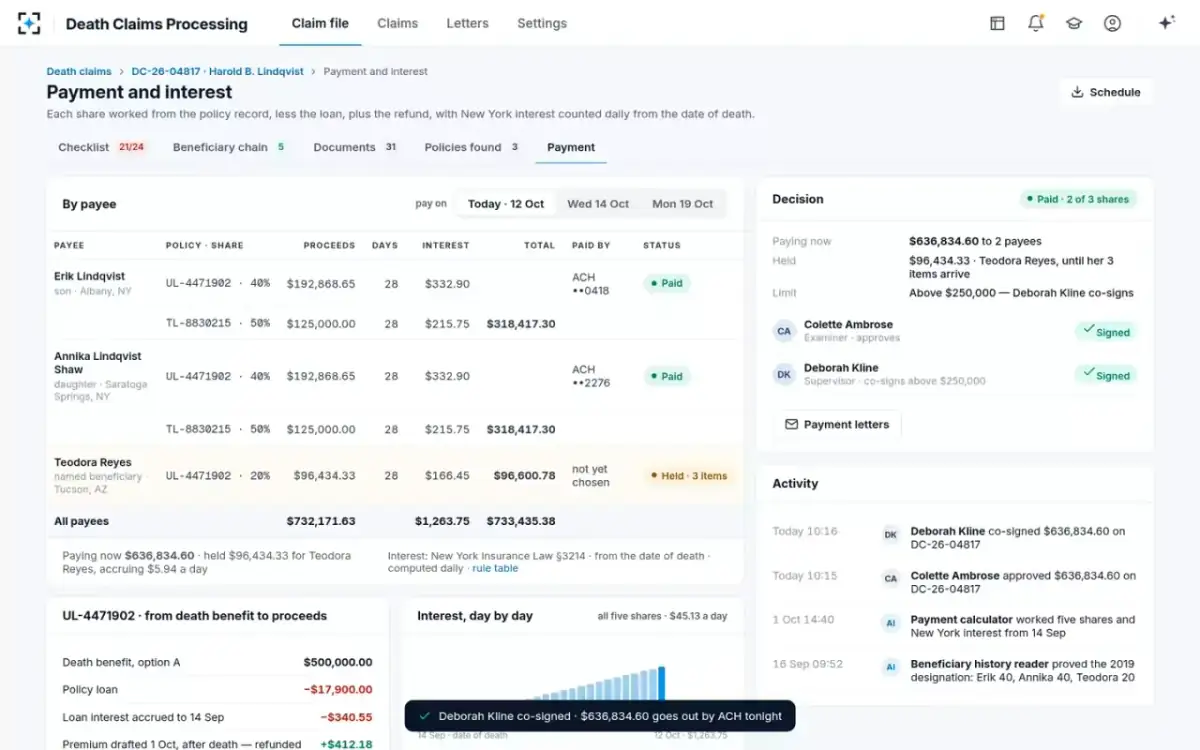Open the DC-26-04817 Harold B. Lindqvist breadcrumb
Image resolution: width=1200 pixels, height=750 pixels.
coord(218,72)
